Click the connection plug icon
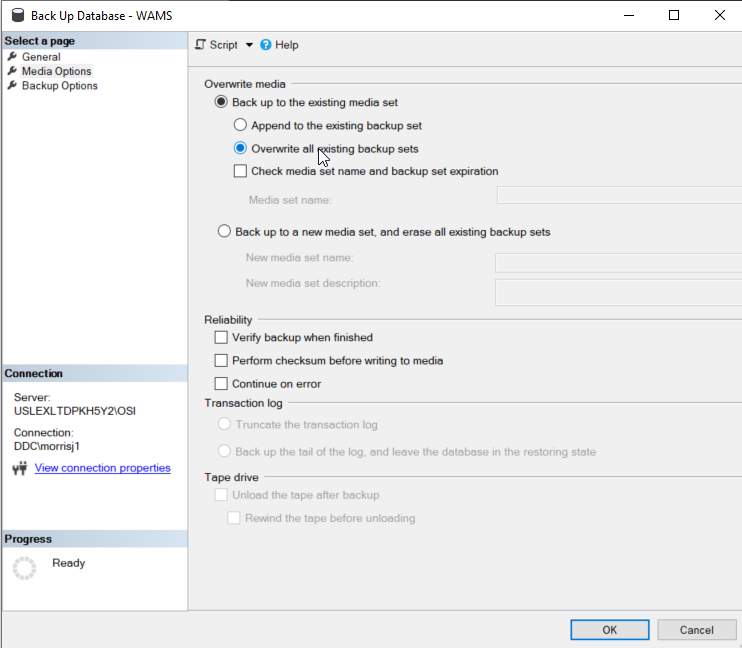Screen dimensions: 742x648 (x=20, y=468)
